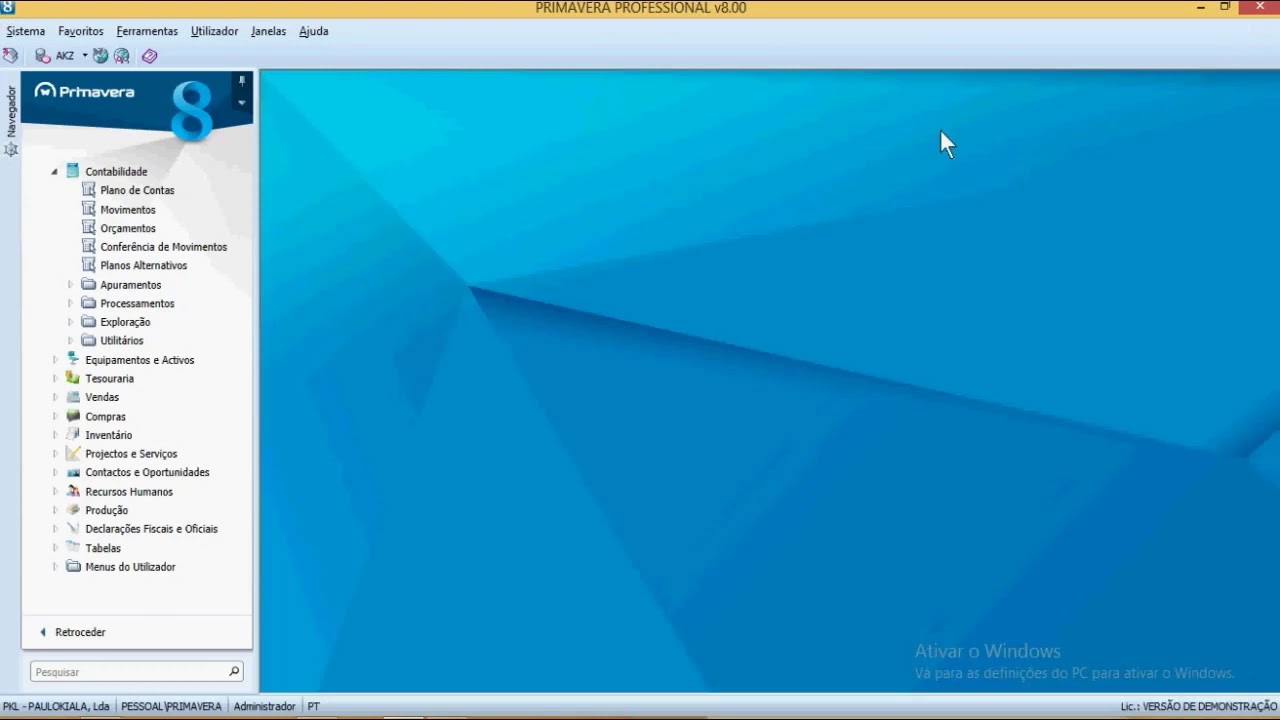Expand the Vendas node arrow
Screen dimensions: 1280x720
(x=56, y=398)
